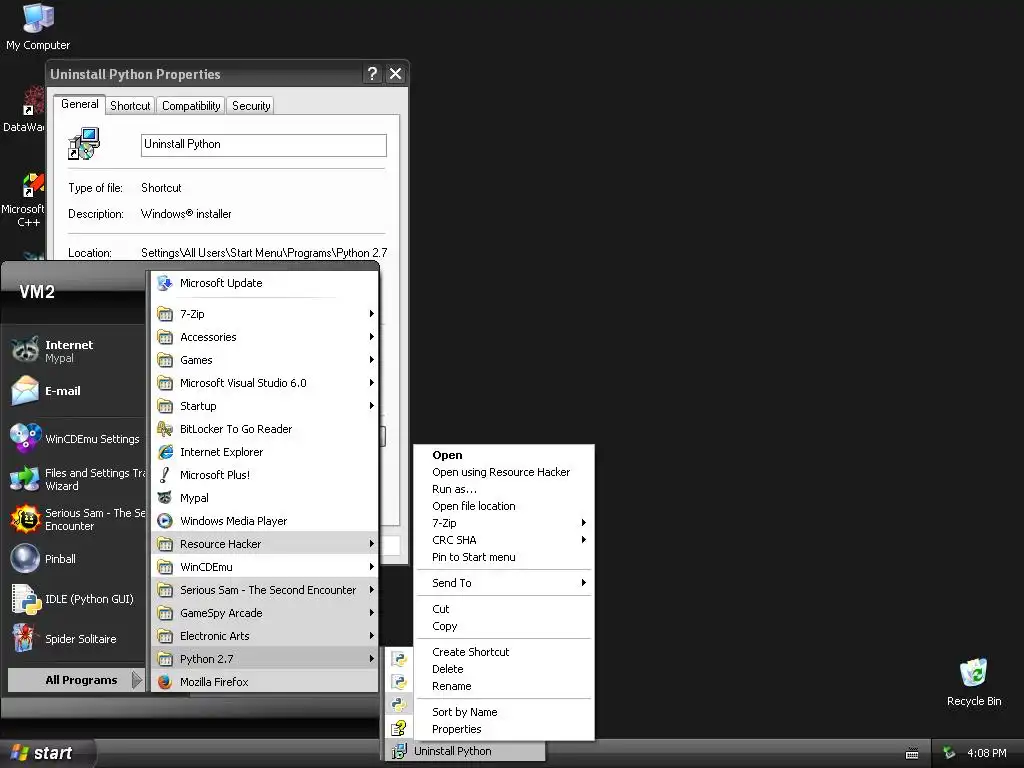Click the Mypal Internet raccoon icon
The width and height of the screenshot is (1024, 768).
pos(25,350)
